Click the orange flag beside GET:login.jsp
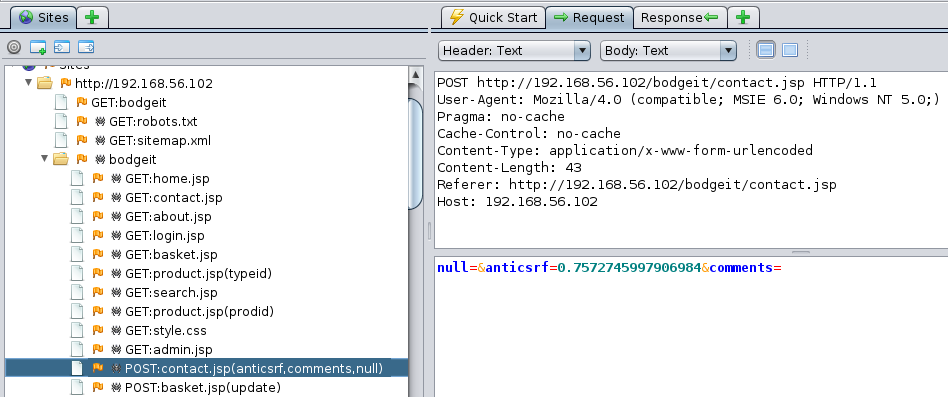Viewport: 948px width, 397px height. pos(98,235)
